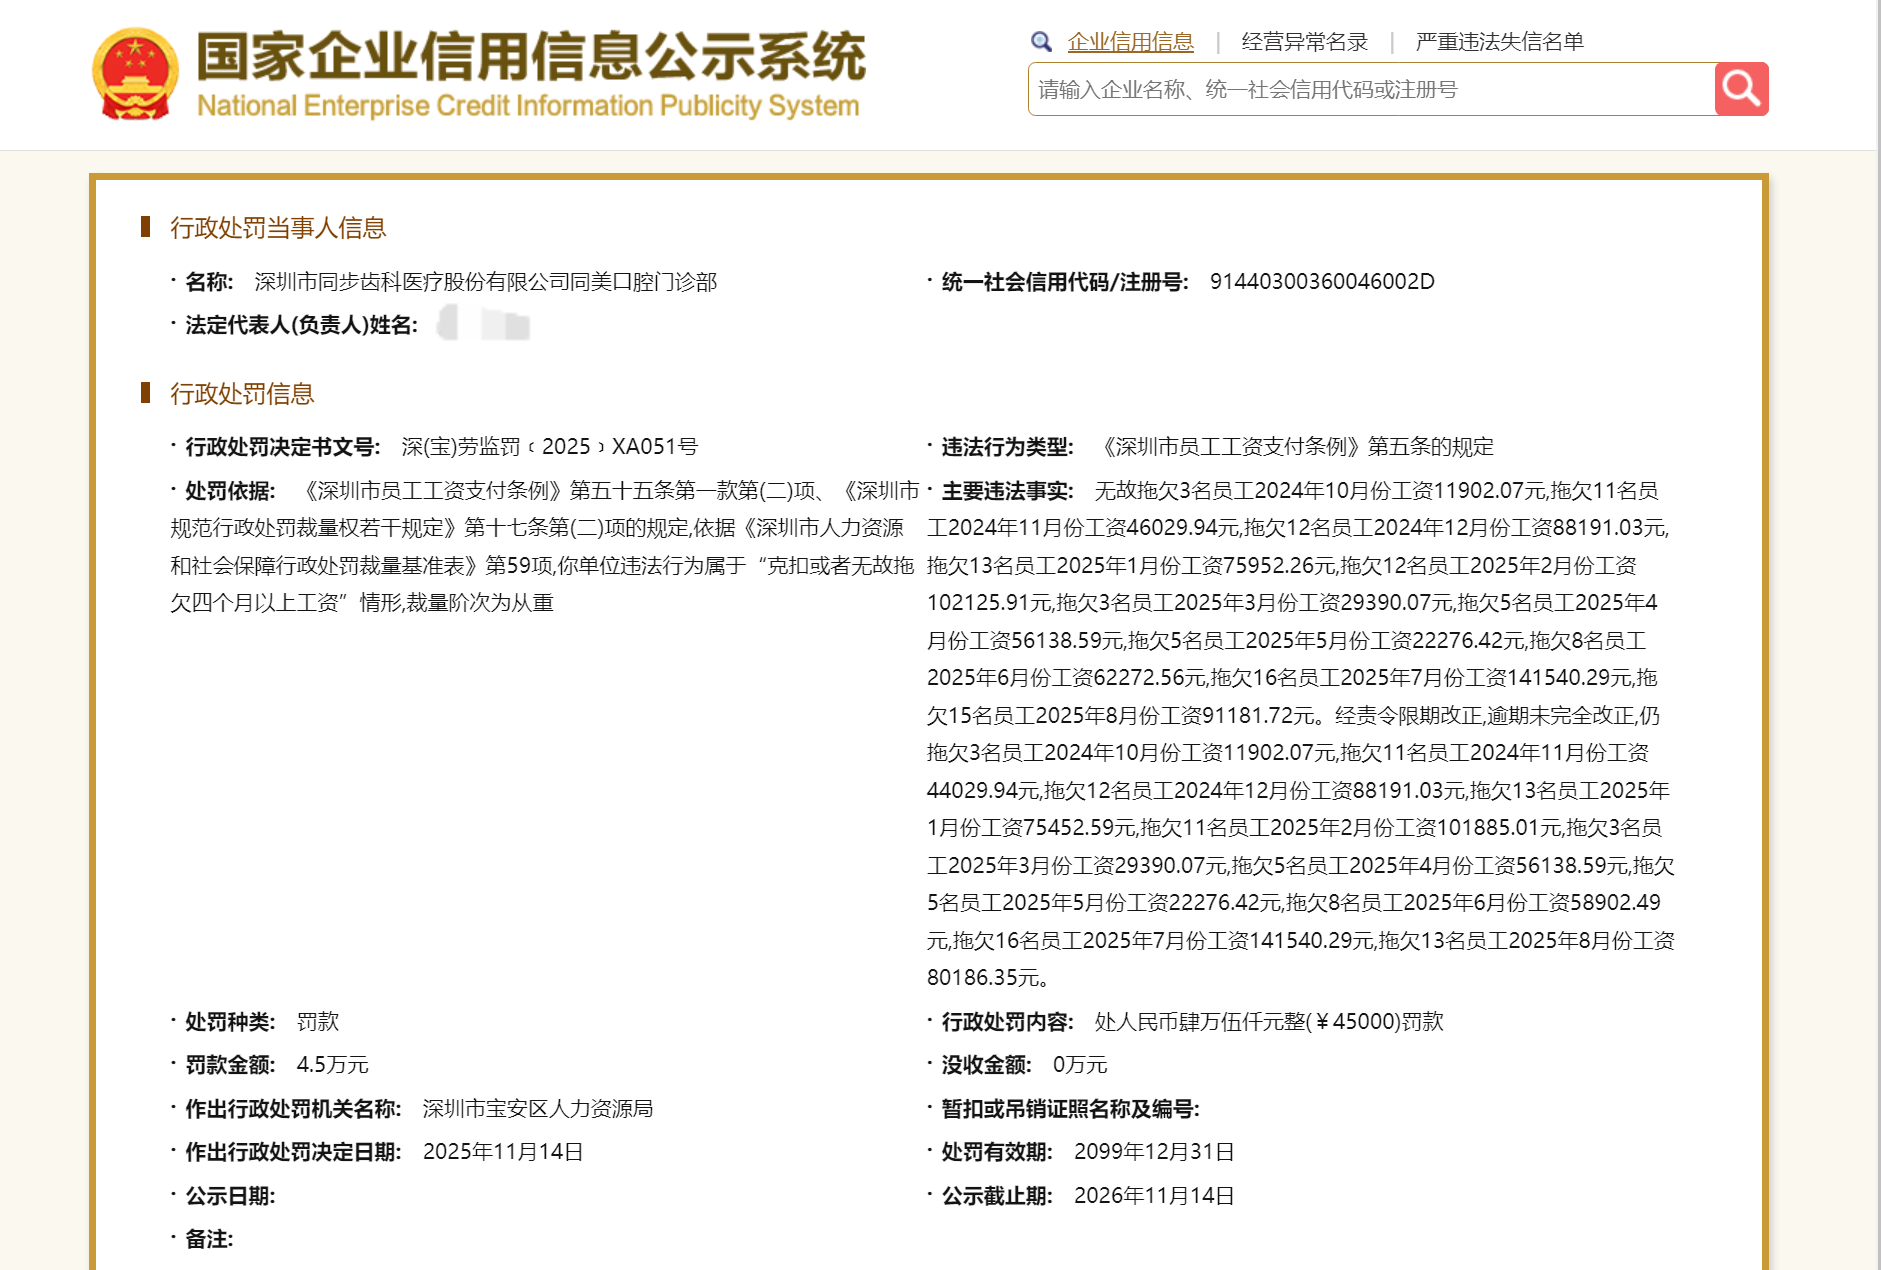Open the 国家企业信用信息公示系统 site title
The image size is (1881, 1270).
530,73
